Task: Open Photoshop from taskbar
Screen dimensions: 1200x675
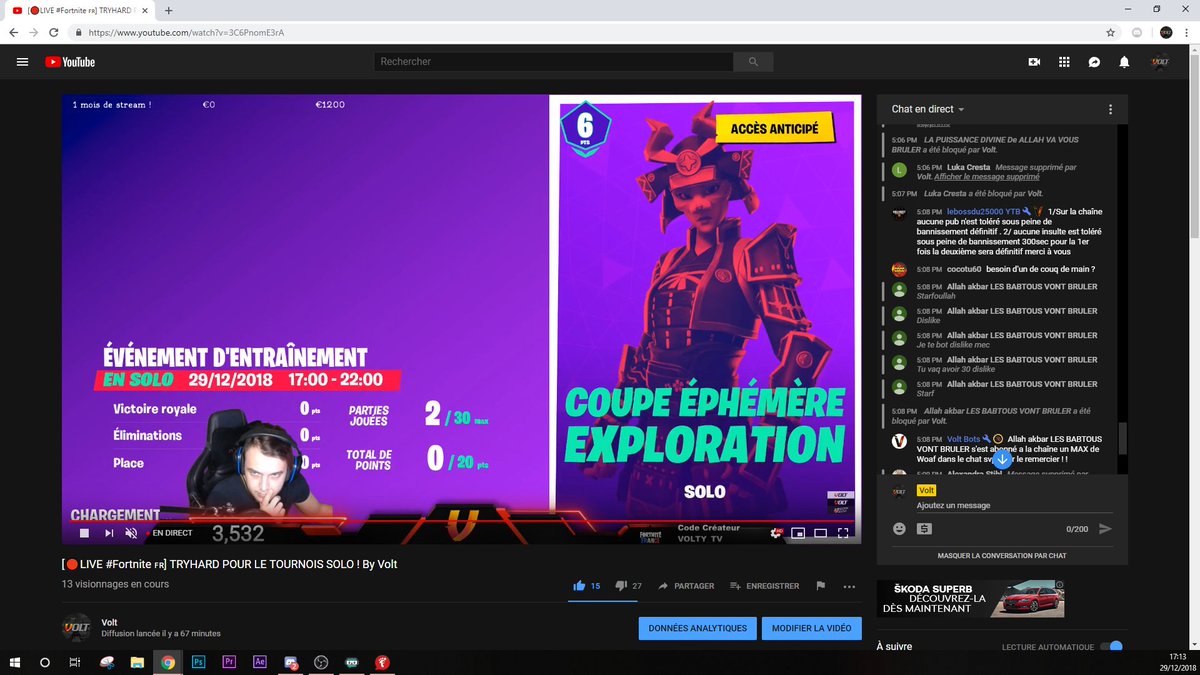Action: pyautogui.click(x=198, y=662)
